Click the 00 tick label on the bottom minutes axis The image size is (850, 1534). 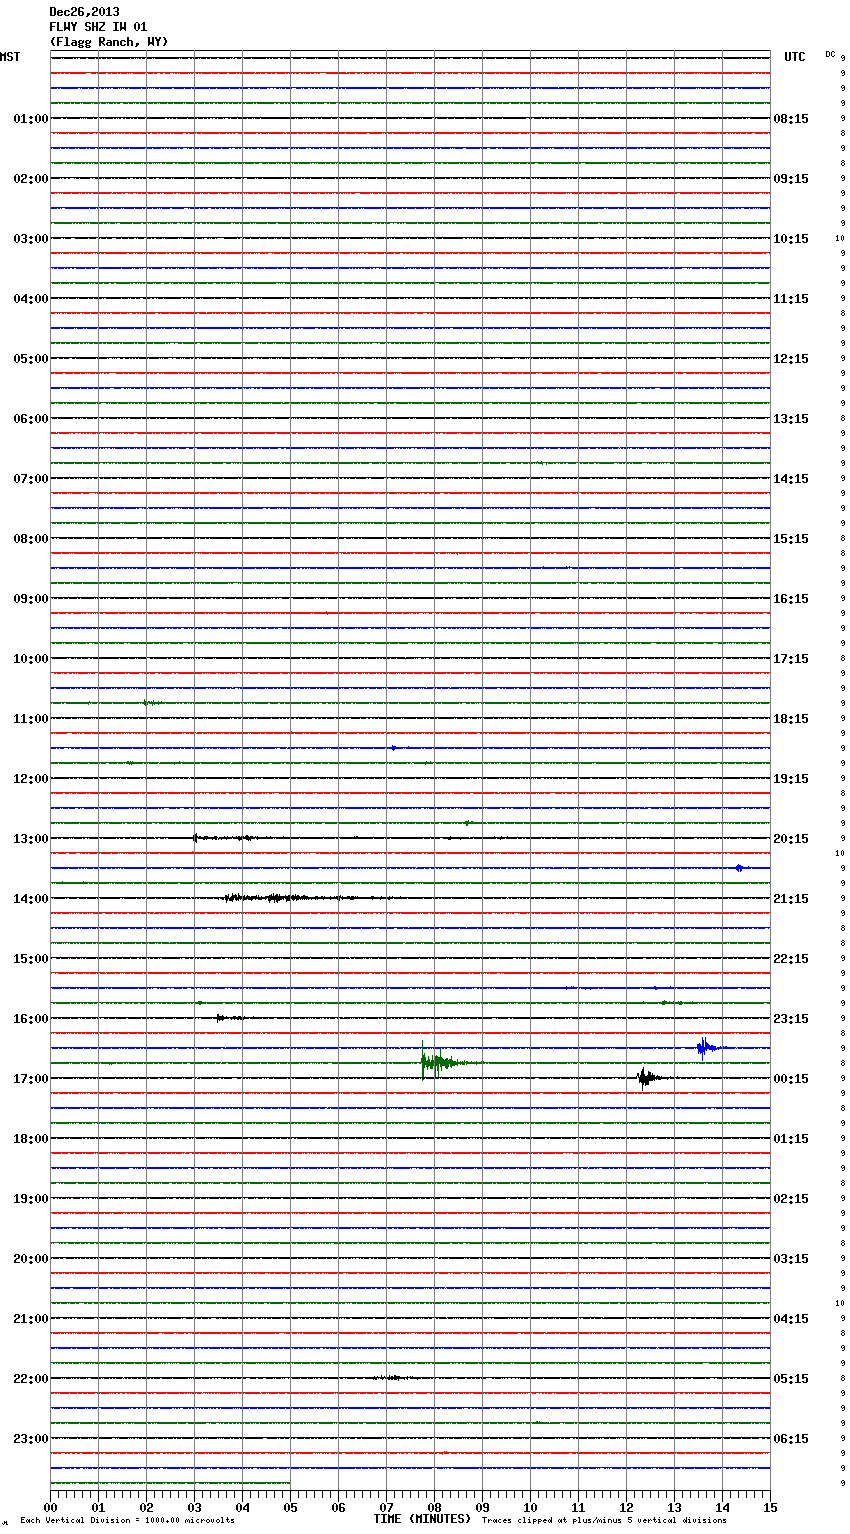[51, 1507]
